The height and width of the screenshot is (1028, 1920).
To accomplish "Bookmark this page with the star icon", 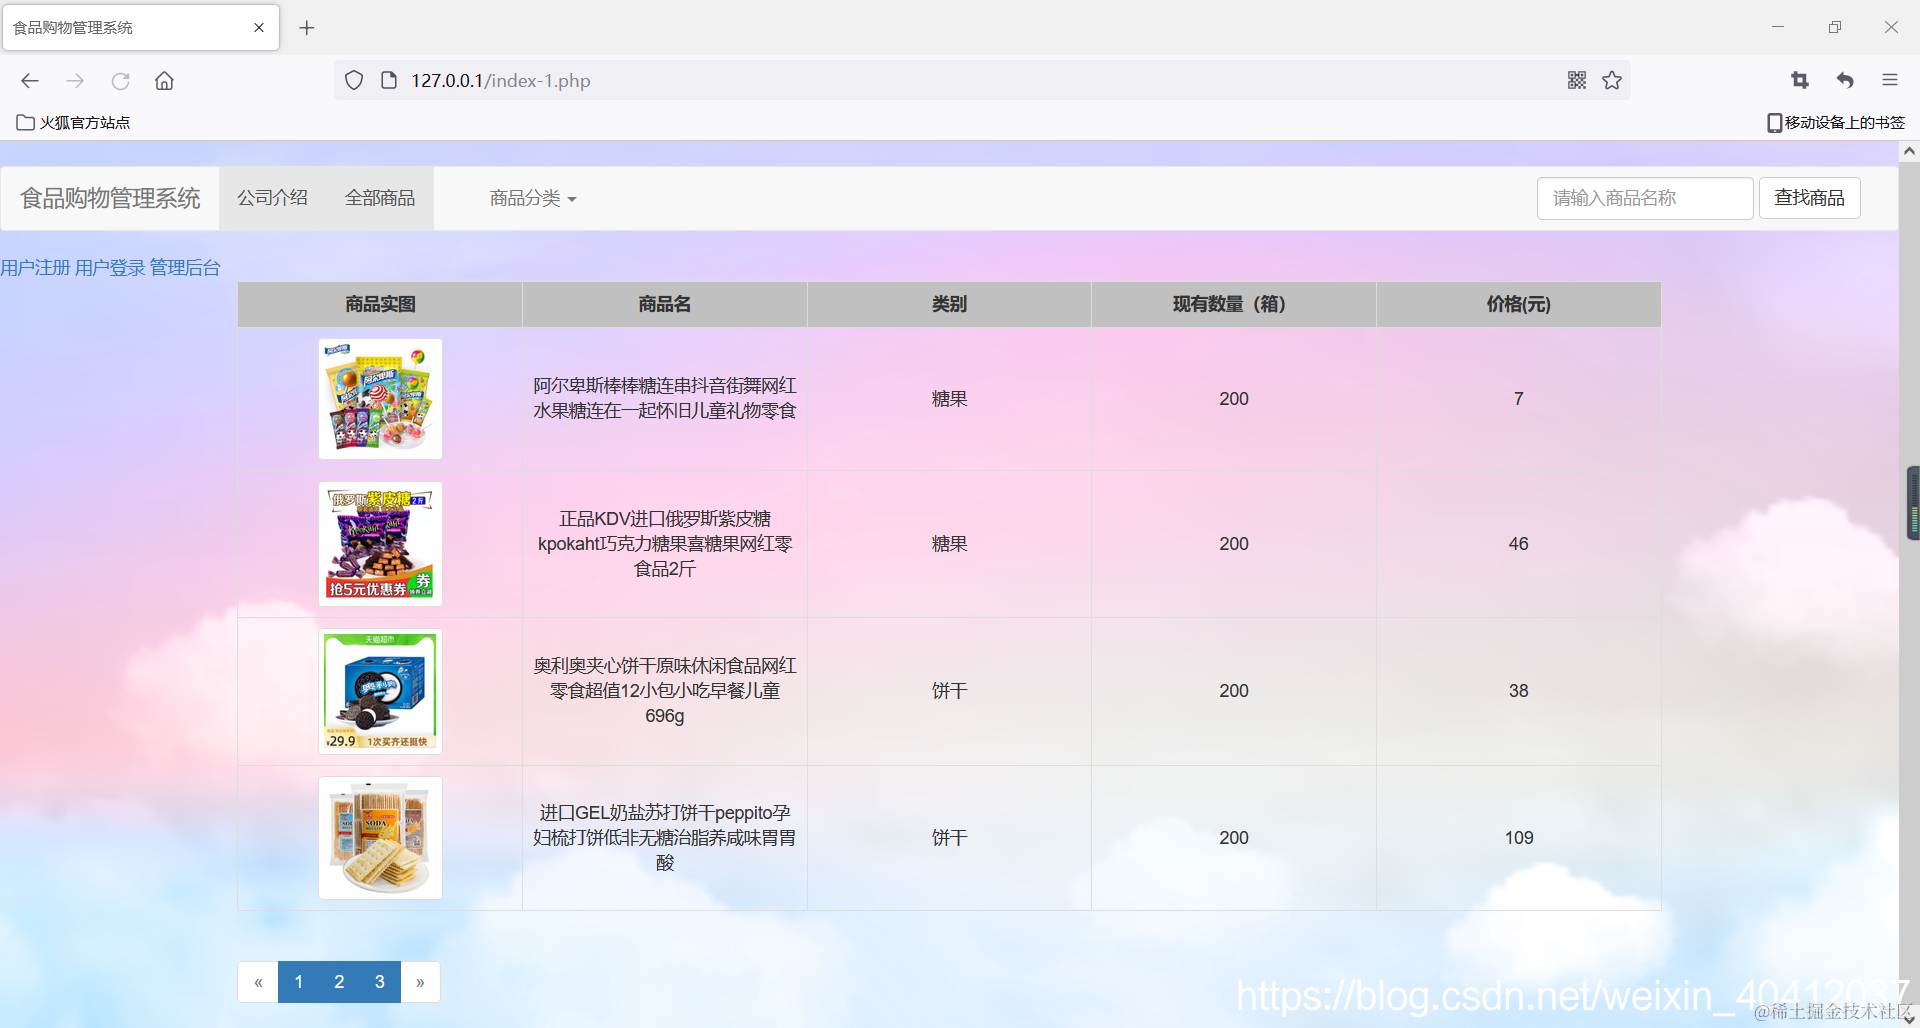I will [1611, 80].
